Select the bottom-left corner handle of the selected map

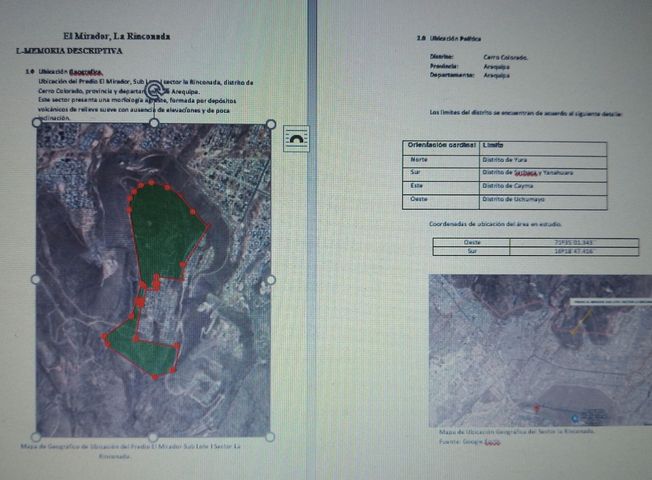pyautogui.click(x=36, y=437)
